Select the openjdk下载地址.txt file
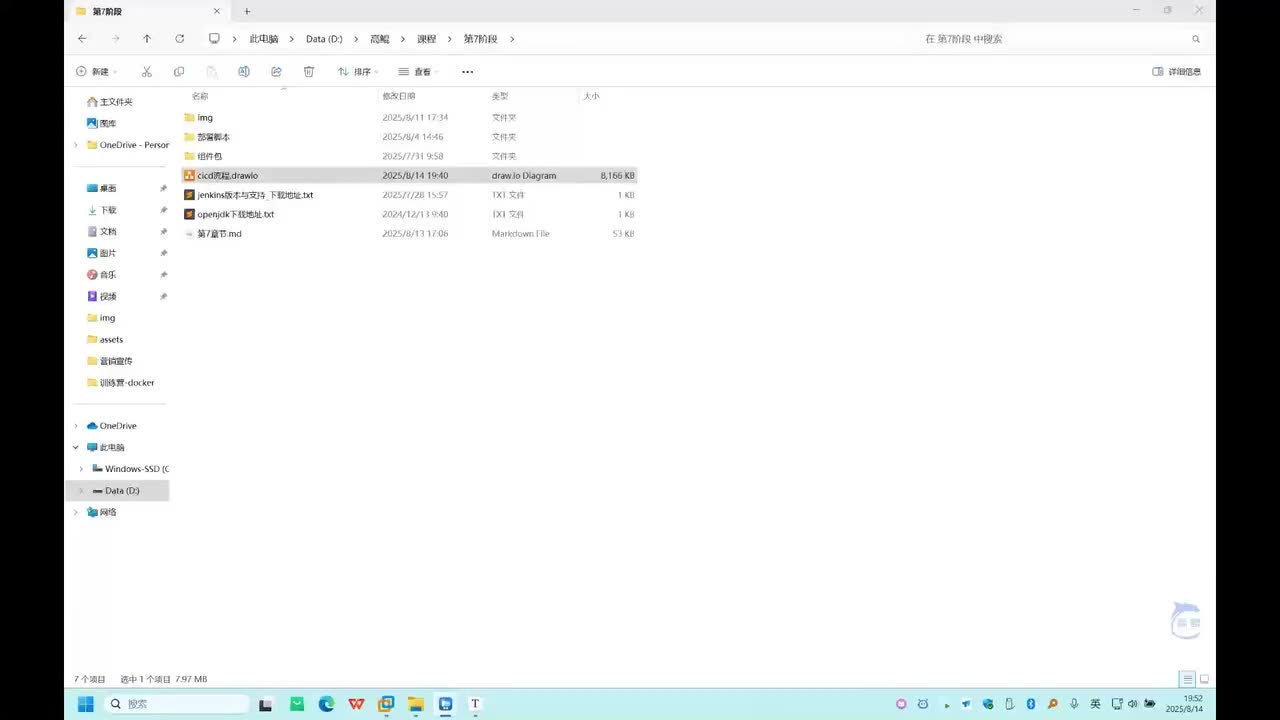Screen dimensions: 1280x720 pyautogui.click(x=235, y=214)
